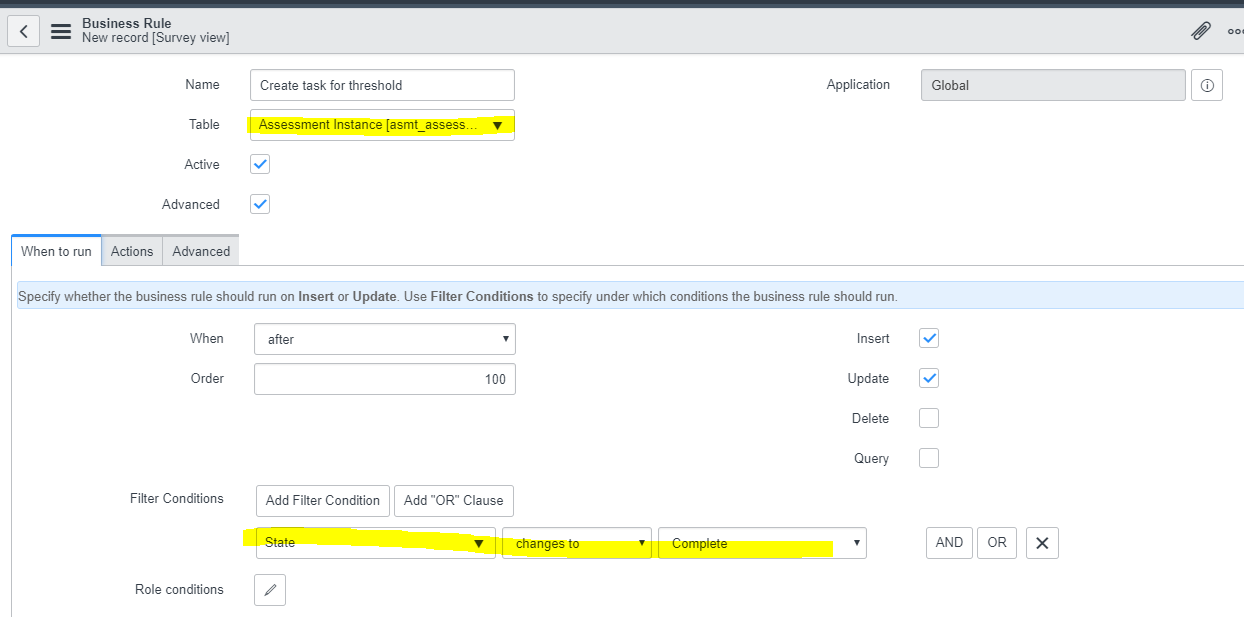The image size is (1244, 617).
Task: Open the Advanced tab
Action: [x=200, y=251]
